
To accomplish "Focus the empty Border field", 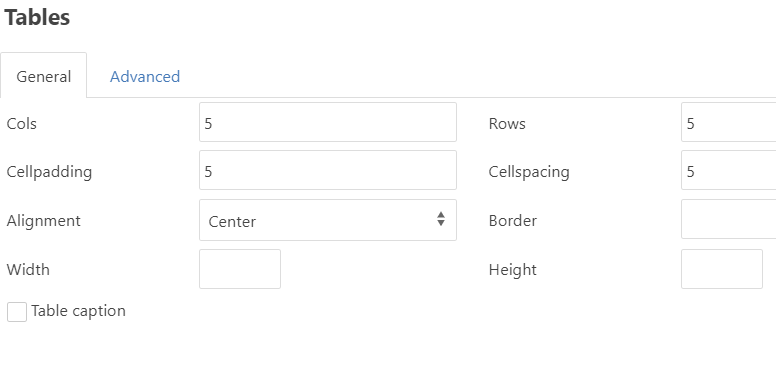I will click(728, 219).
